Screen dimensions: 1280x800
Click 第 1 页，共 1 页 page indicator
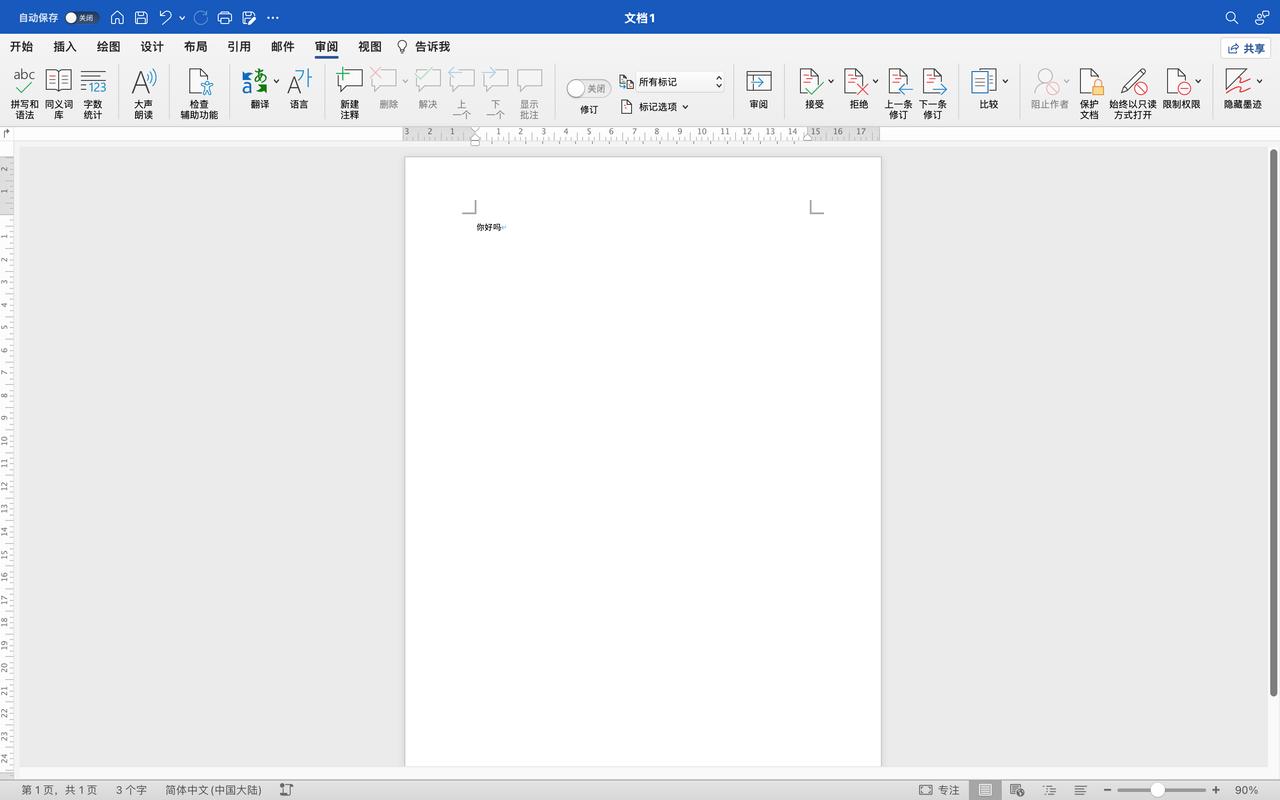pyautogui.click(x=60, y=790)
